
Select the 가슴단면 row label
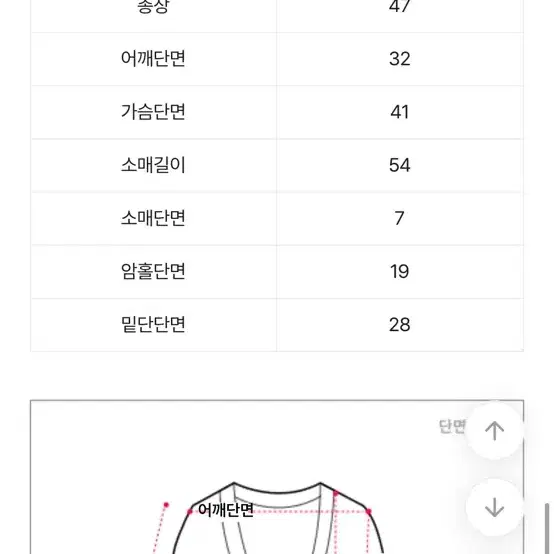[x=153, y=112]
